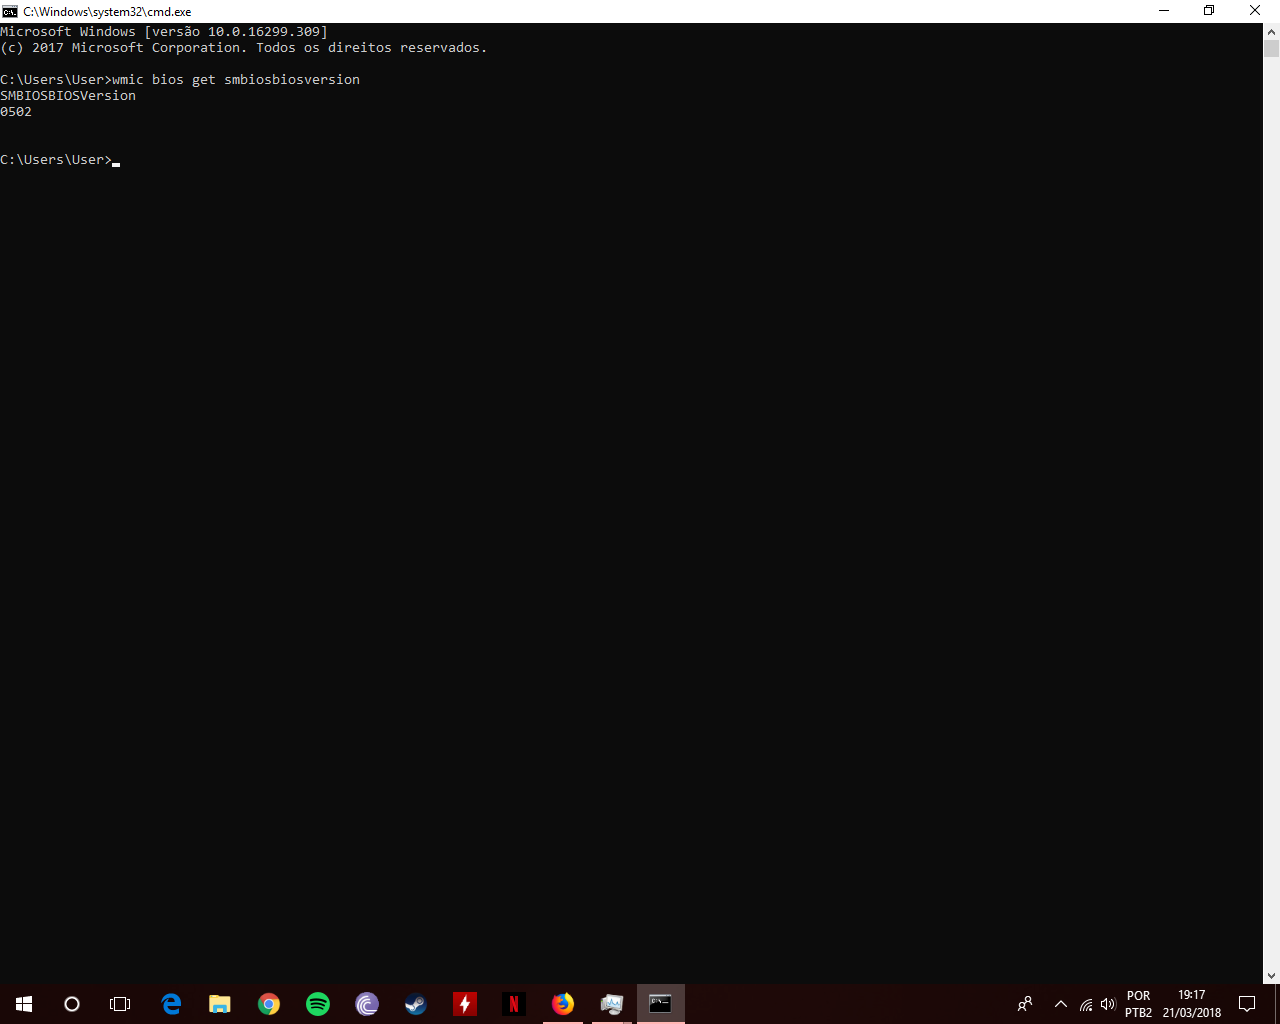
Task: Click the scrollbar up arrow
Action: pos(1271,31)
